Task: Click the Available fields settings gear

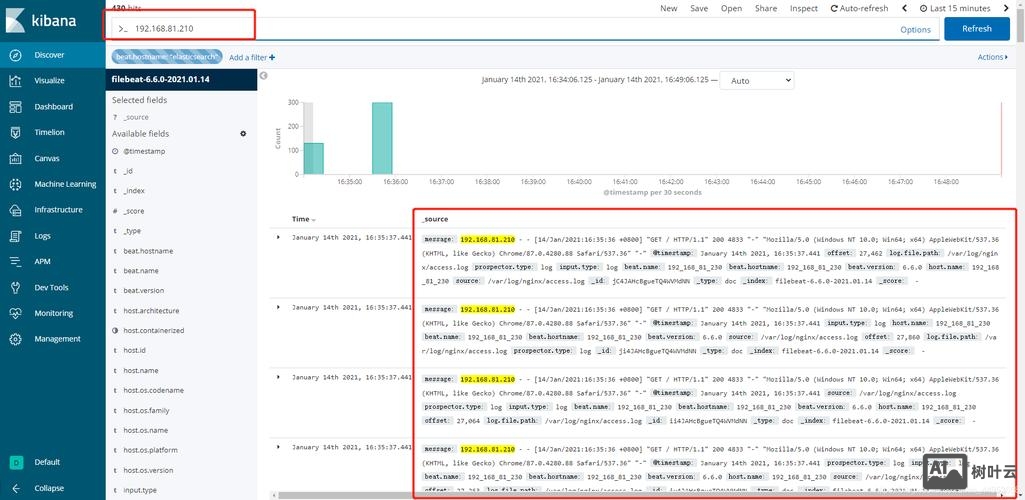Action: [242, 134]
